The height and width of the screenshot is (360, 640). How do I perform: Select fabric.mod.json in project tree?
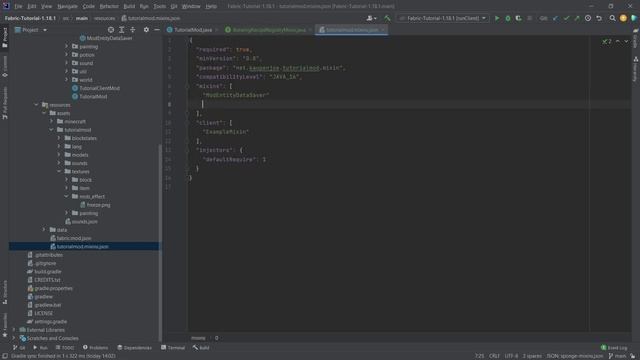(x=74, y=238)
